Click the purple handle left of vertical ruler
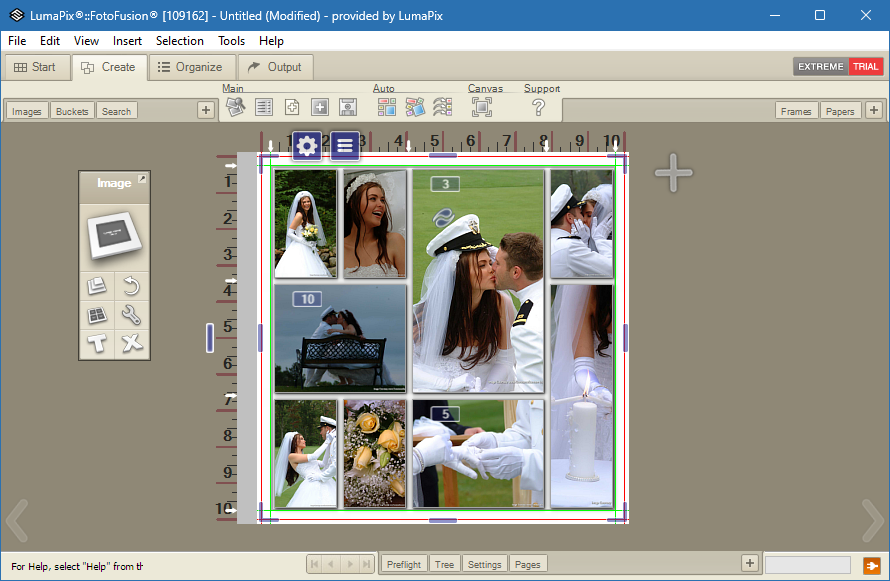The image size is (890, 581). click(210, 338)
